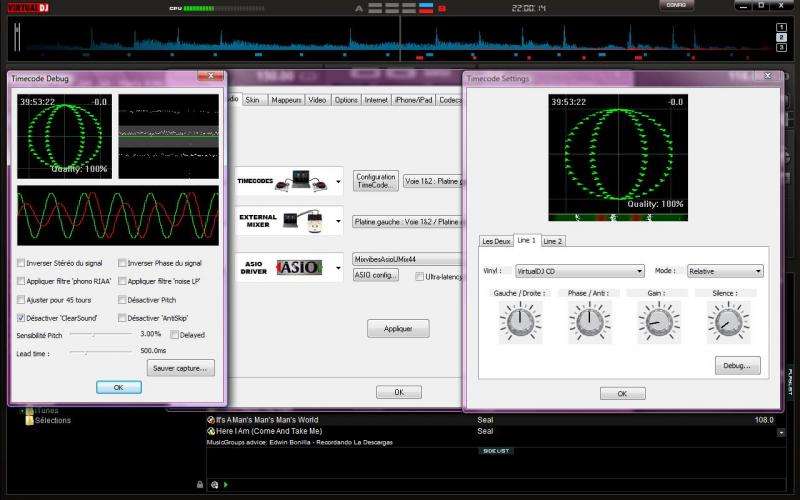This screenshot has height=500, width=800.
Task: Open the External Mixer output dropdown arrow
Action: click(338, 221)
